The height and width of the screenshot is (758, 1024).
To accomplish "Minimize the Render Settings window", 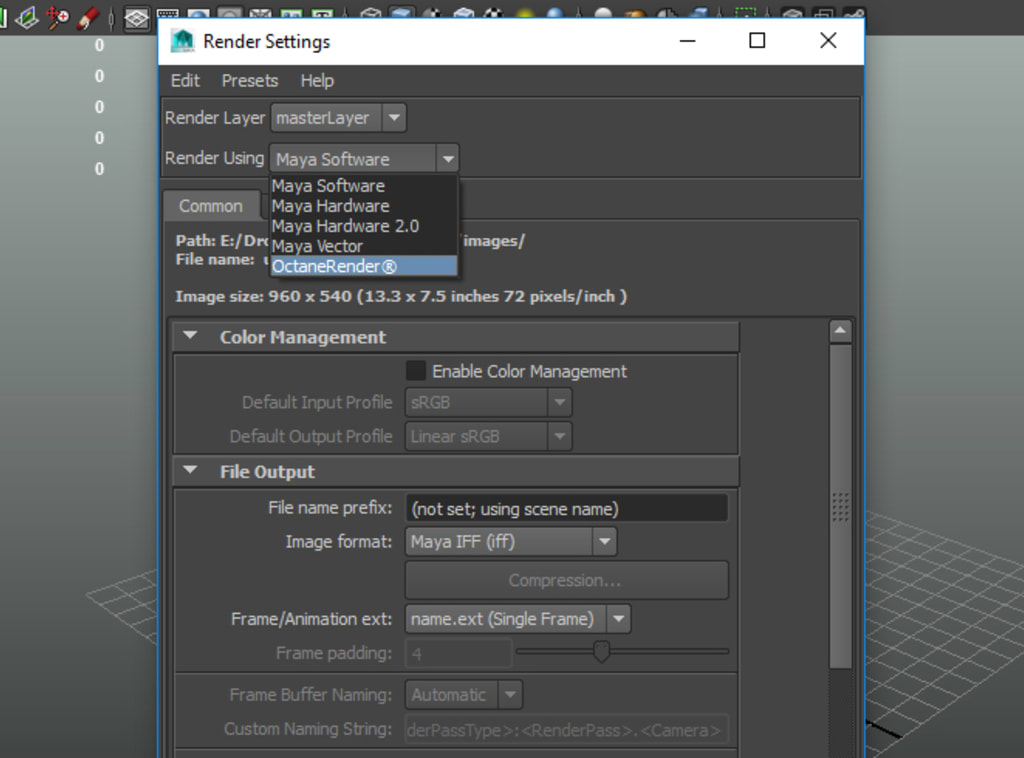I will [x=687, y=40].
